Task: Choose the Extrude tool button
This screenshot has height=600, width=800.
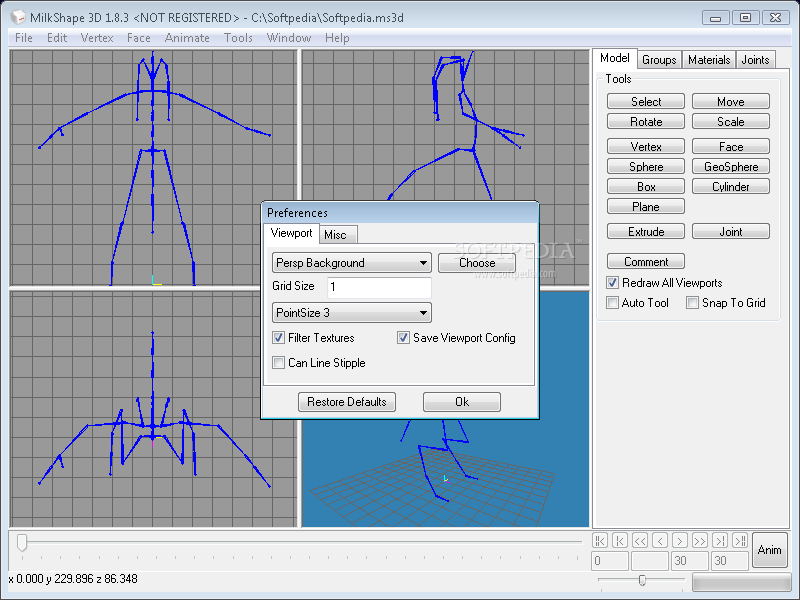Action: click(646, 232)
